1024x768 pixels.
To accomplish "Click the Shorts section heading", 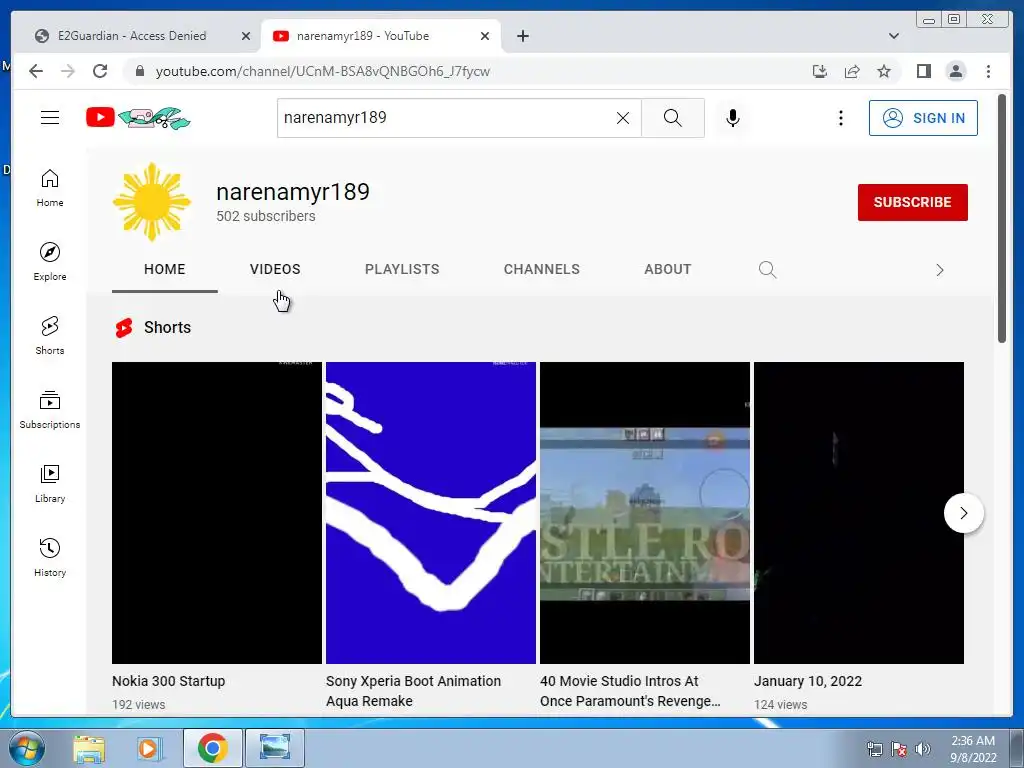I will tap(167, 327).
